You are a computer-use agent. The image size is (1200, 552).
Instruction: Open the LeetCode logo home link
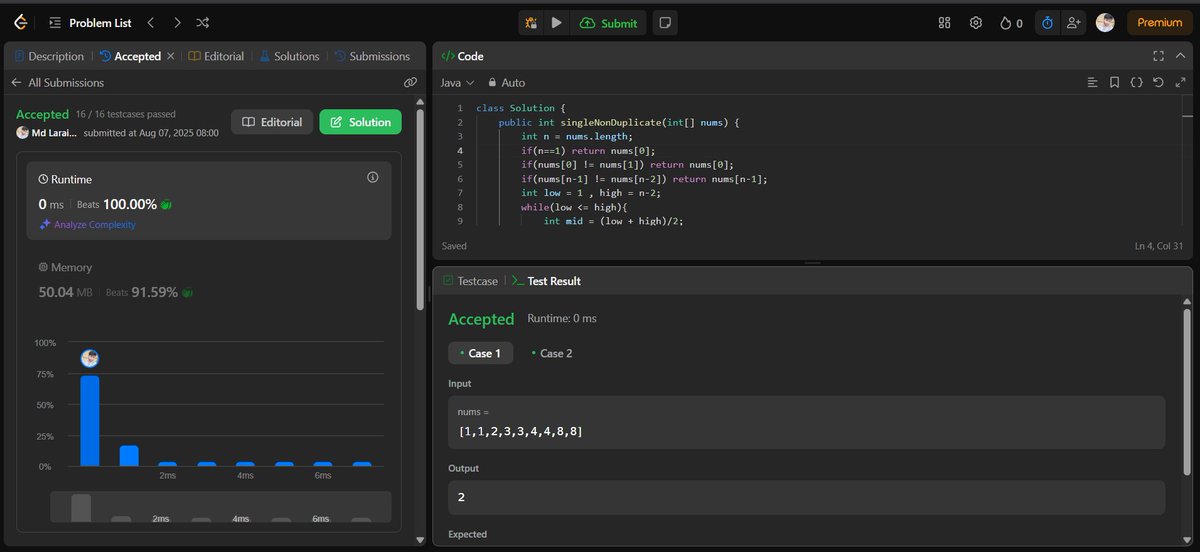click(20, 22)
